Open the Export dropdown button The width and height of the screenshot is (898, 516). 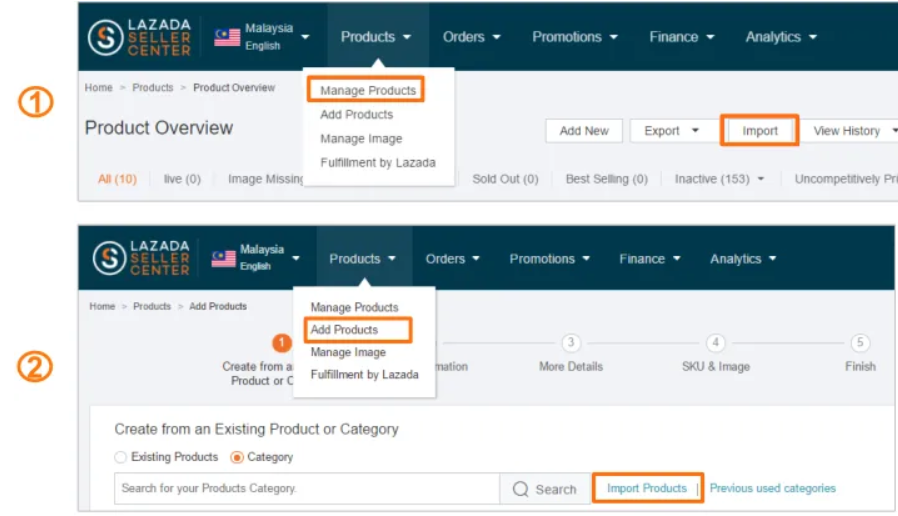tap(671, 131)
